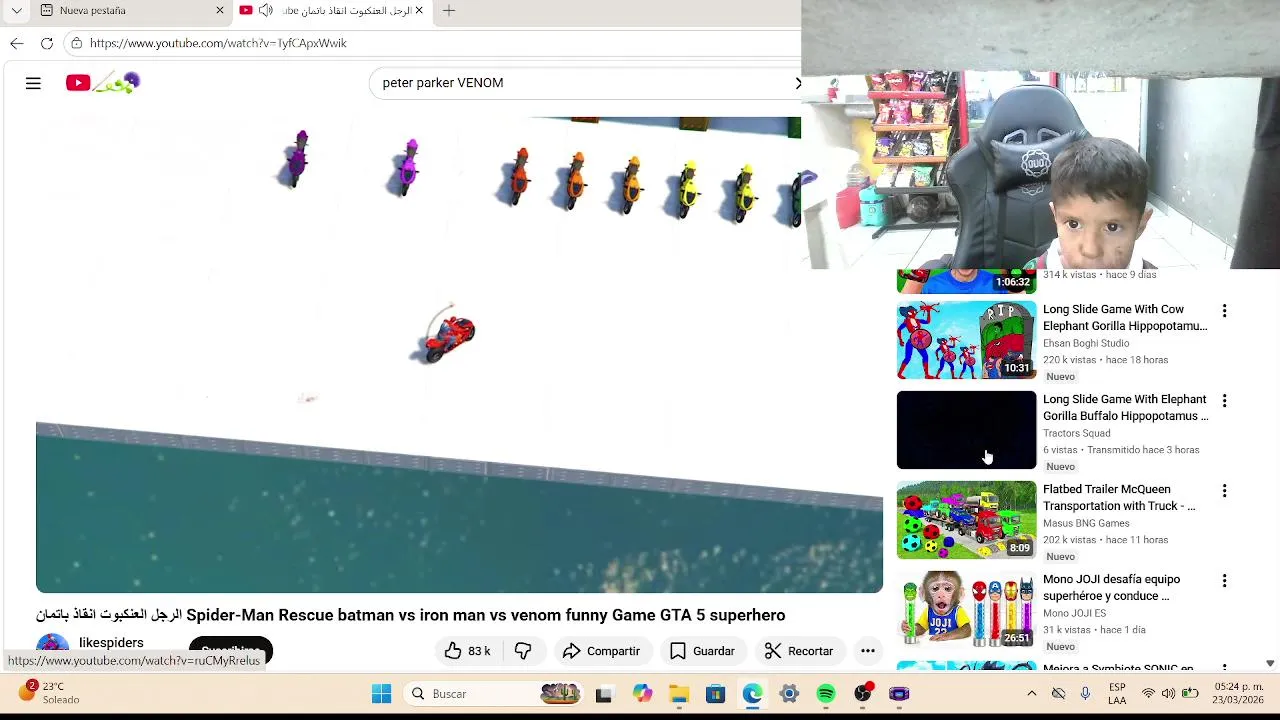1280x720 pixels.
Task: Click the 'Nuevo' badge under Flatbed Trailer
Action: pyautogui.click(x=1061, y=557)
